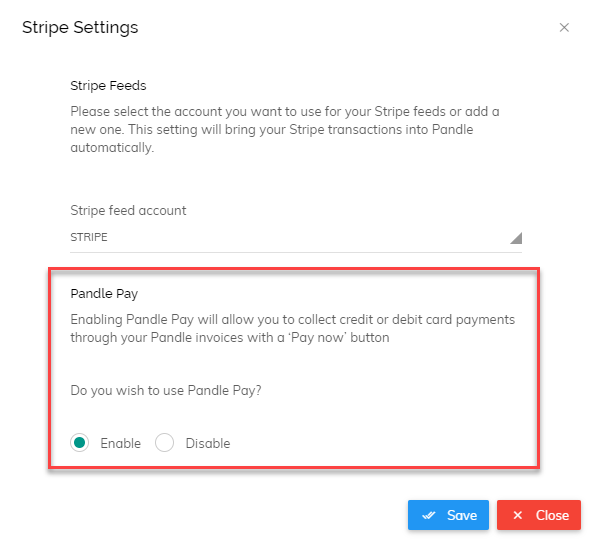
Task: Click the Stripe Settings dialog title
Action: pyautogui.click(x=80, y=28)
